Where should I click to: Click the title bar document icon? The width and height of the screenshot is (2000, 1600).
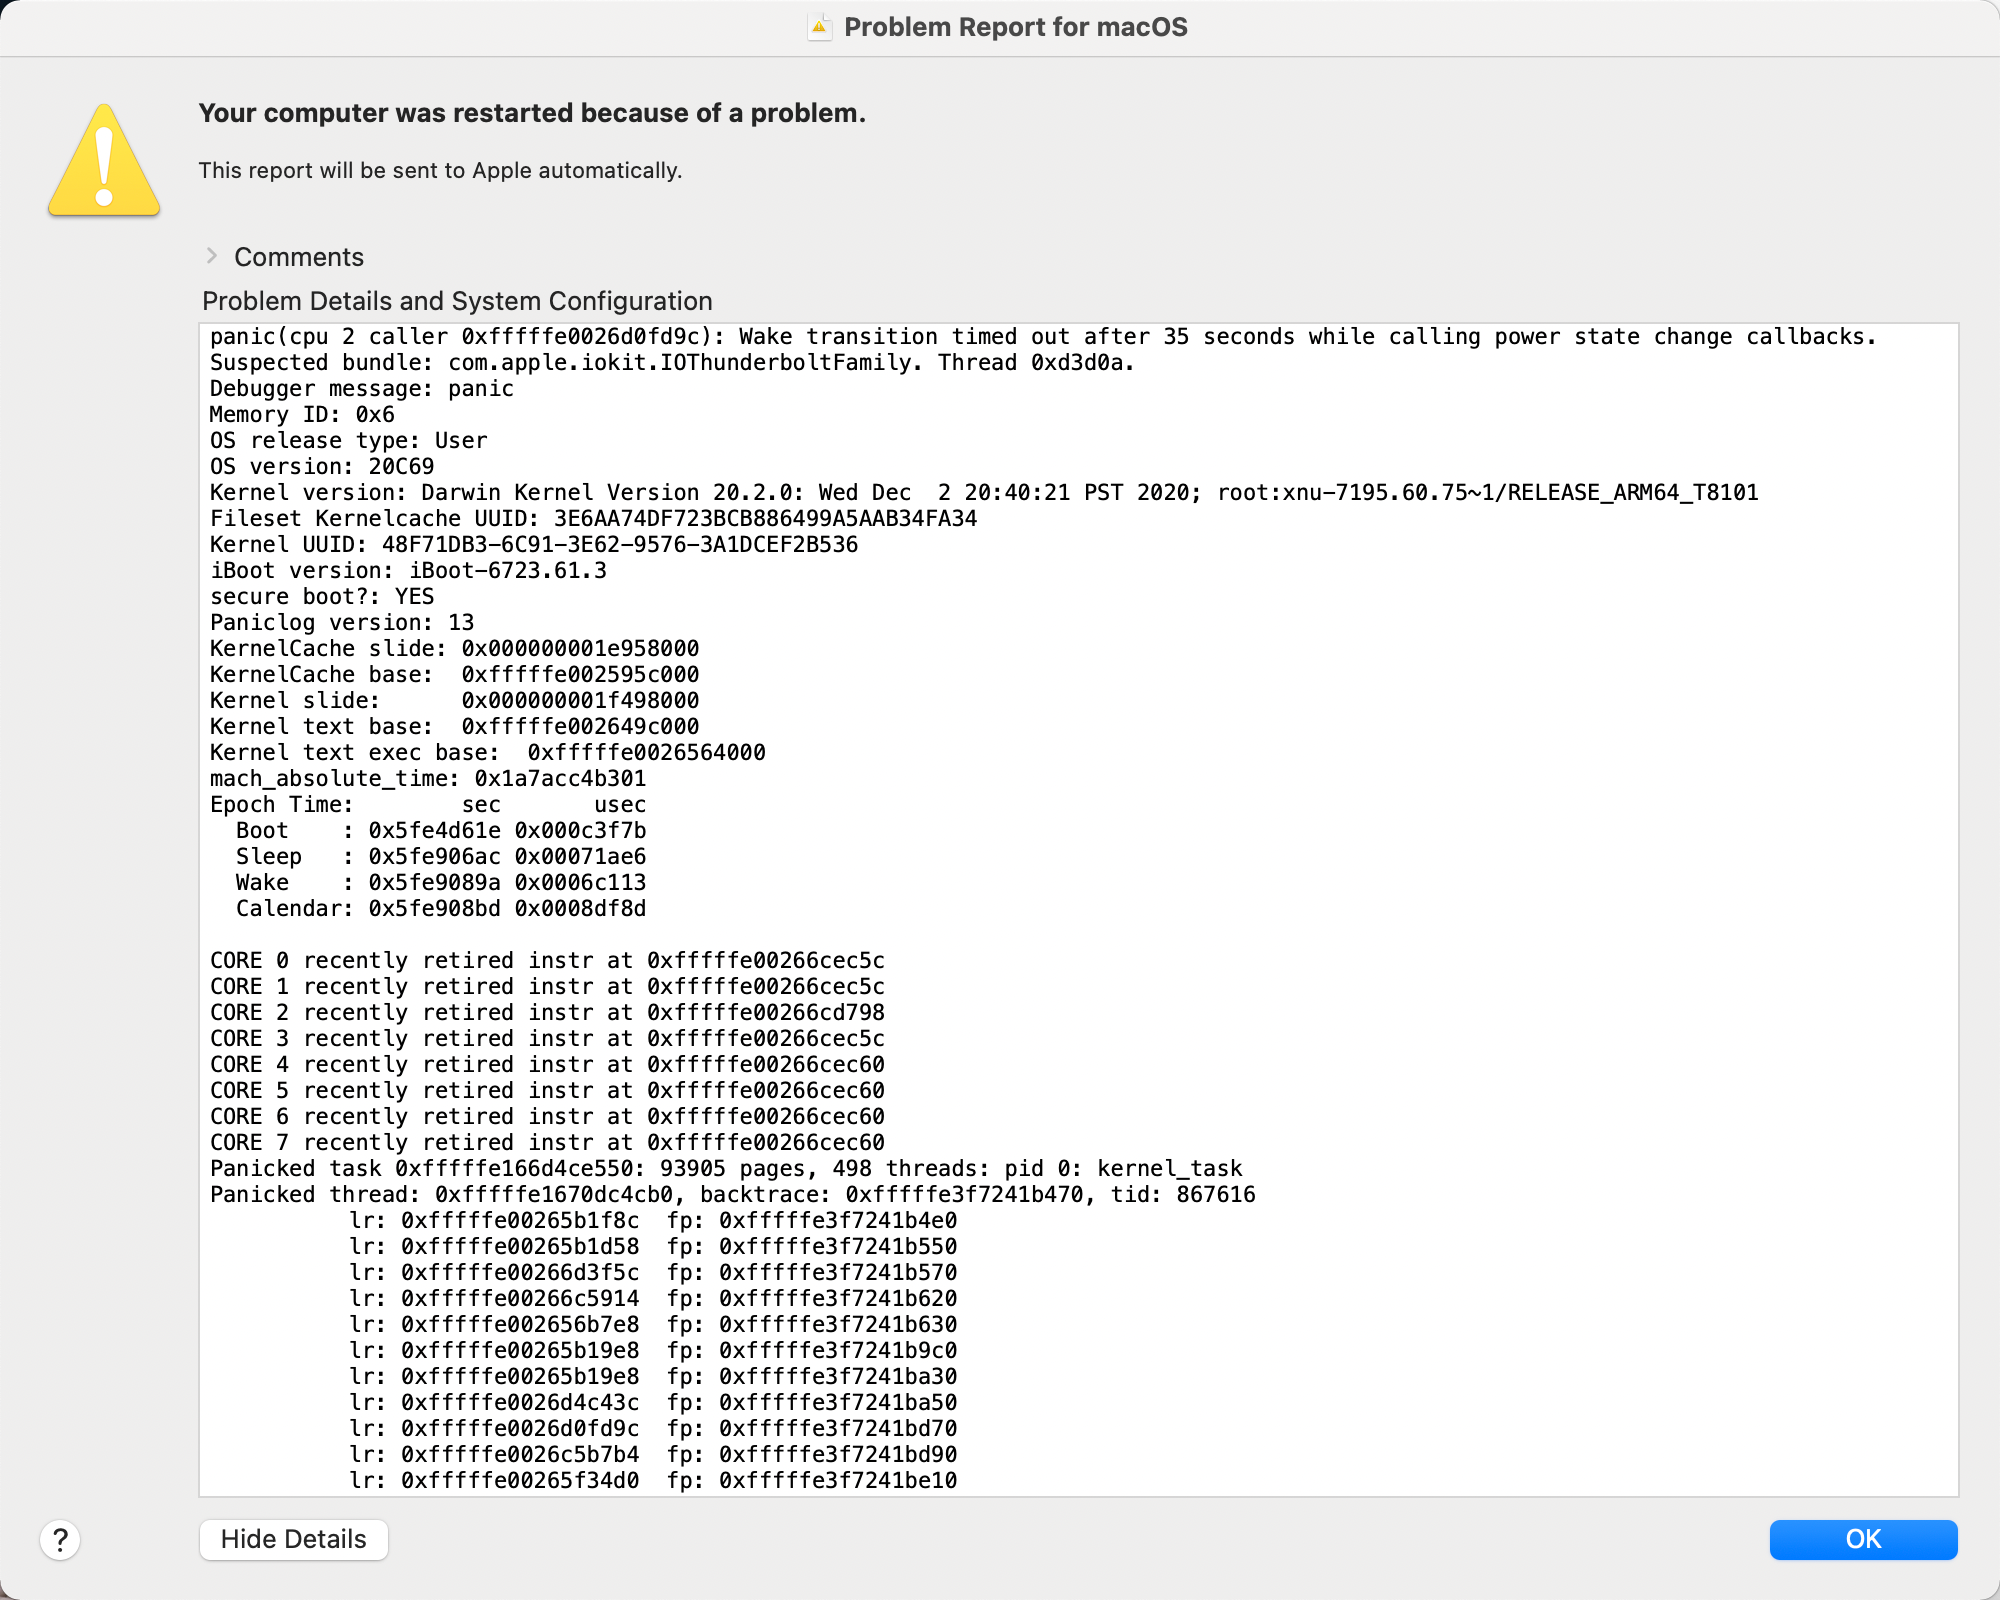819,27
